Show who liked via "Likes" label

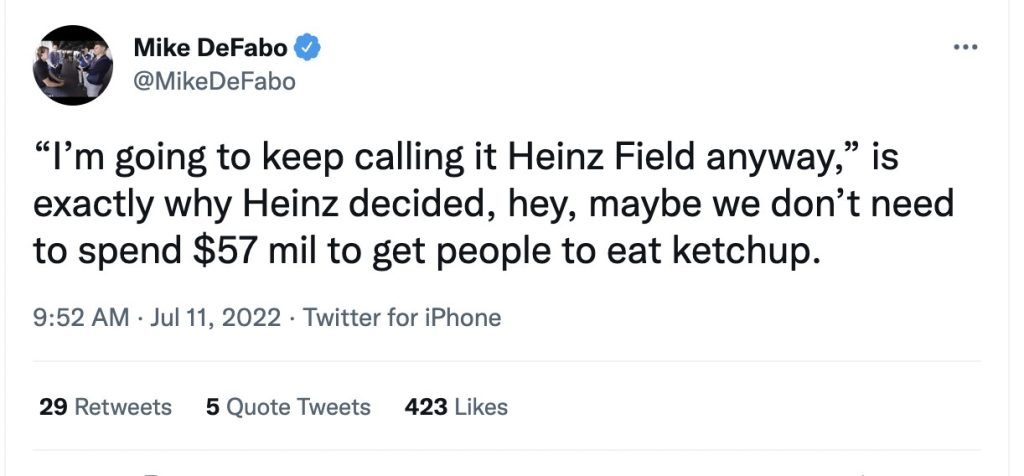tap(481, 407)
